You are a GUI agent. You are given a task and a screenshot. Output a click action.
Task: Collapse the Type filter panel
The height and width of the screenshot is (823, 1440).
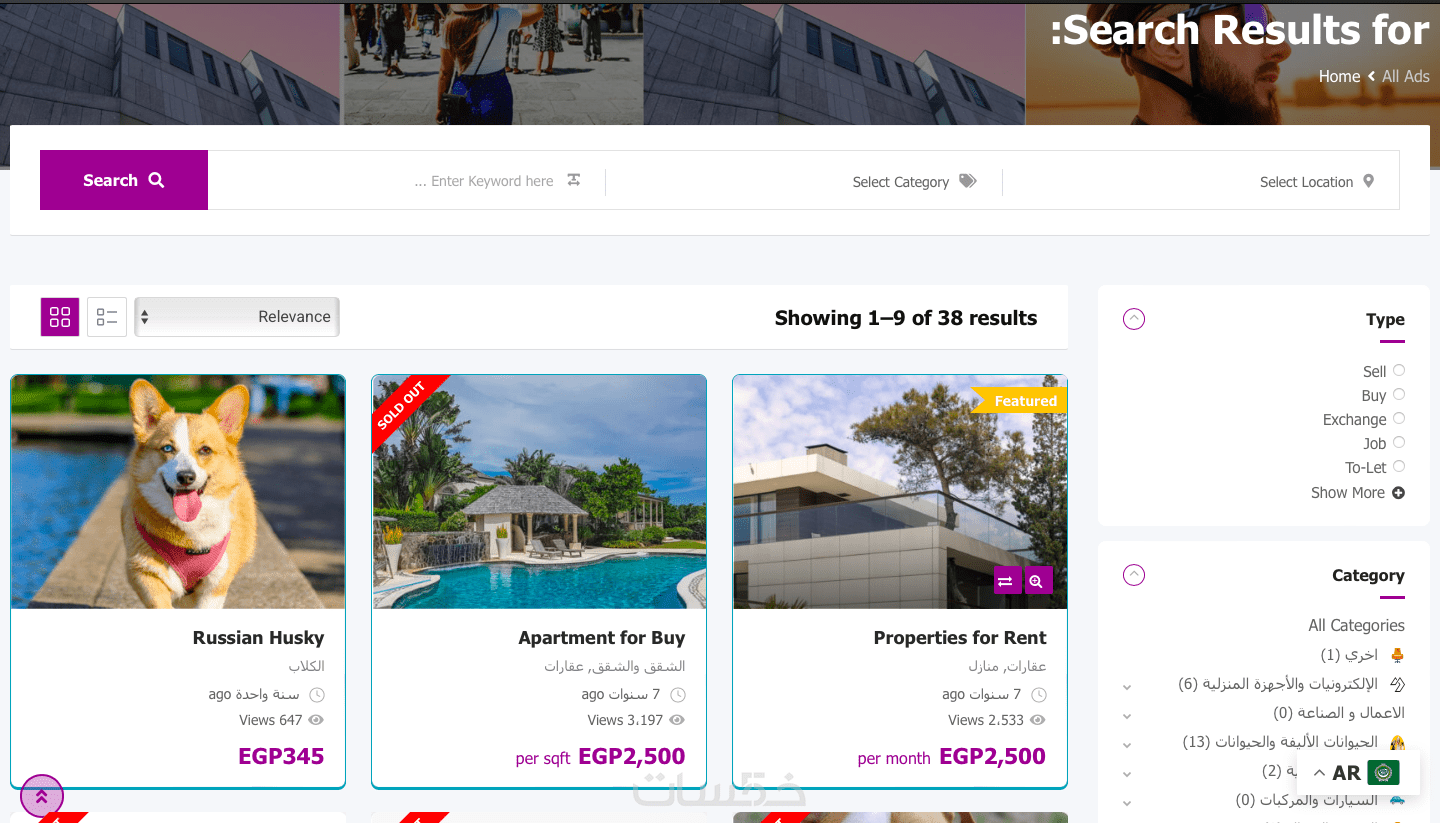pos(1134,319)
